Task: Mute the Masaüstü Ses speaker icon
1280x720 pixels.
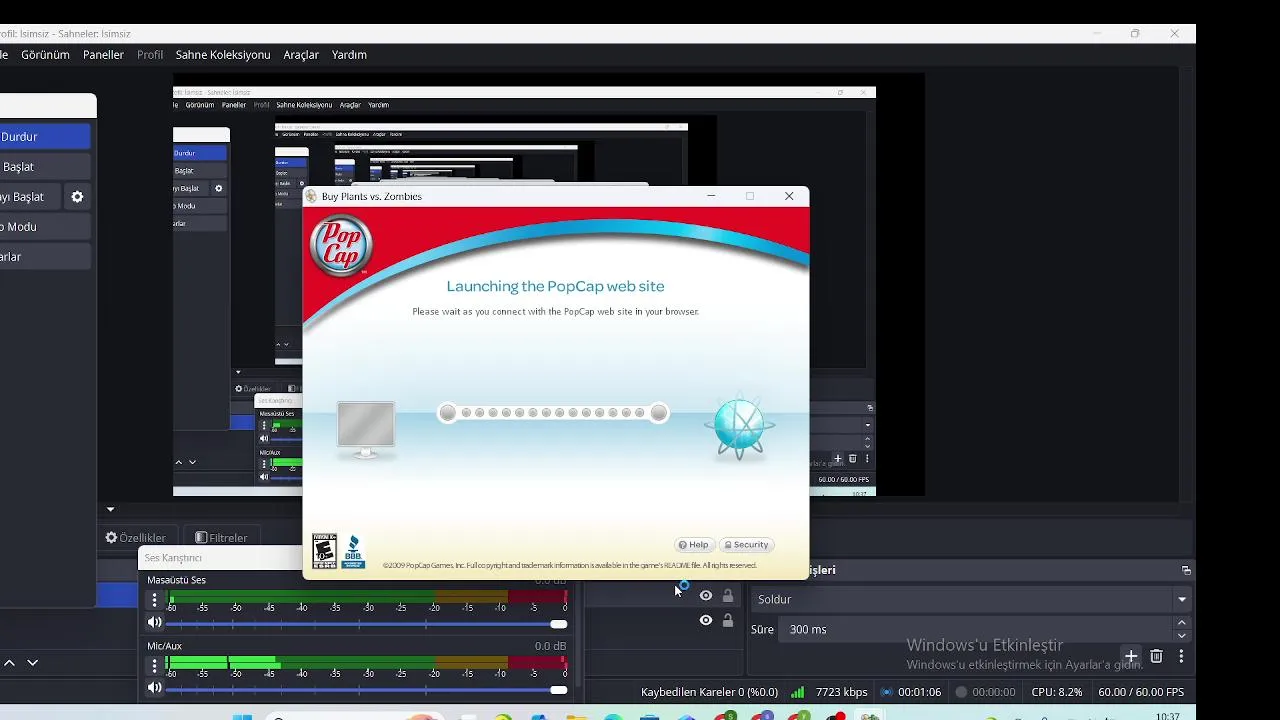Action: pos(154,623)
